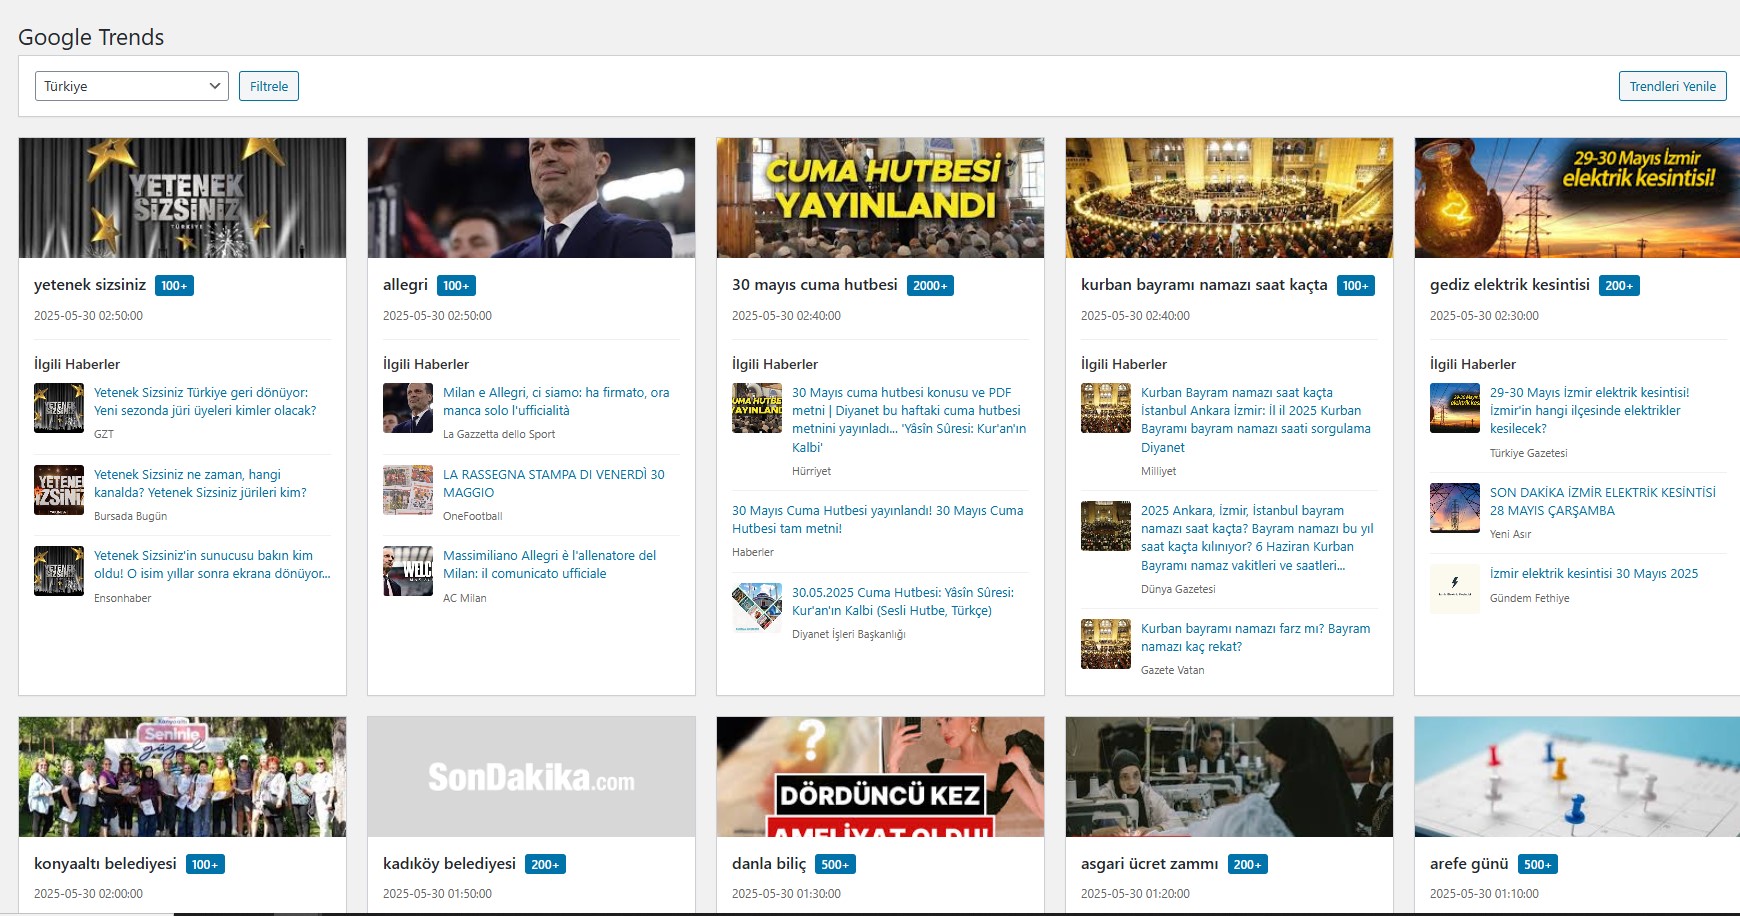Open the danla biliç card image
Viewport: 1740px width, 916px height.
coord(880,777)
